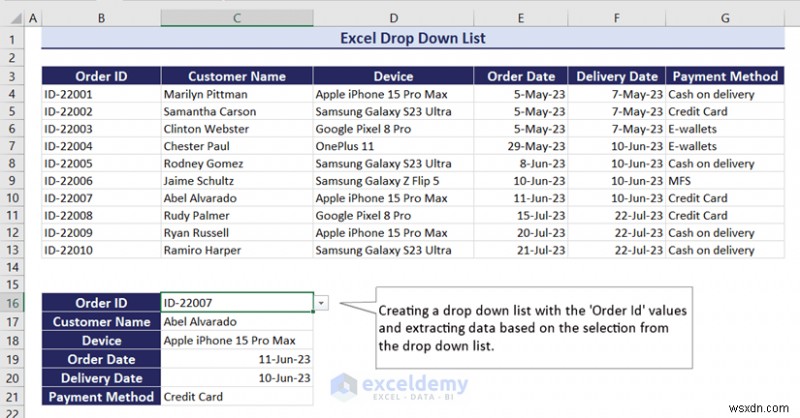The width and height of the screenshot is (800, 418).
Task: Click the '21-Jul-23' order date cell
Action: 520,250
